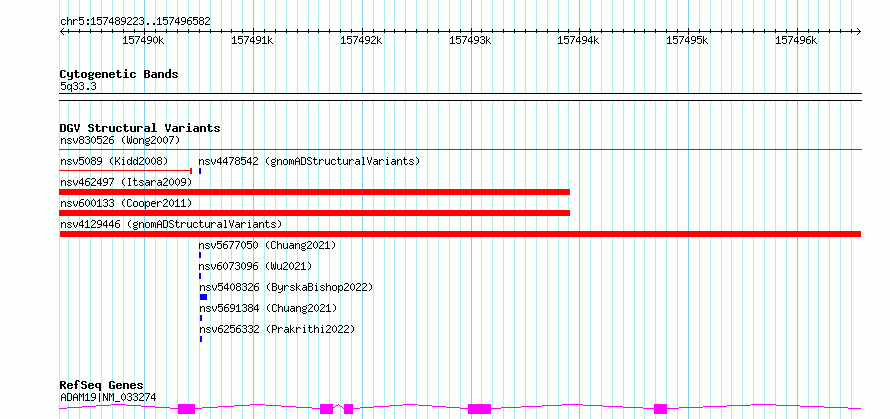890x419 pixels.
Task: Select variant label nsv5677050 (Chuang2021)
Action: pos(267,245)
